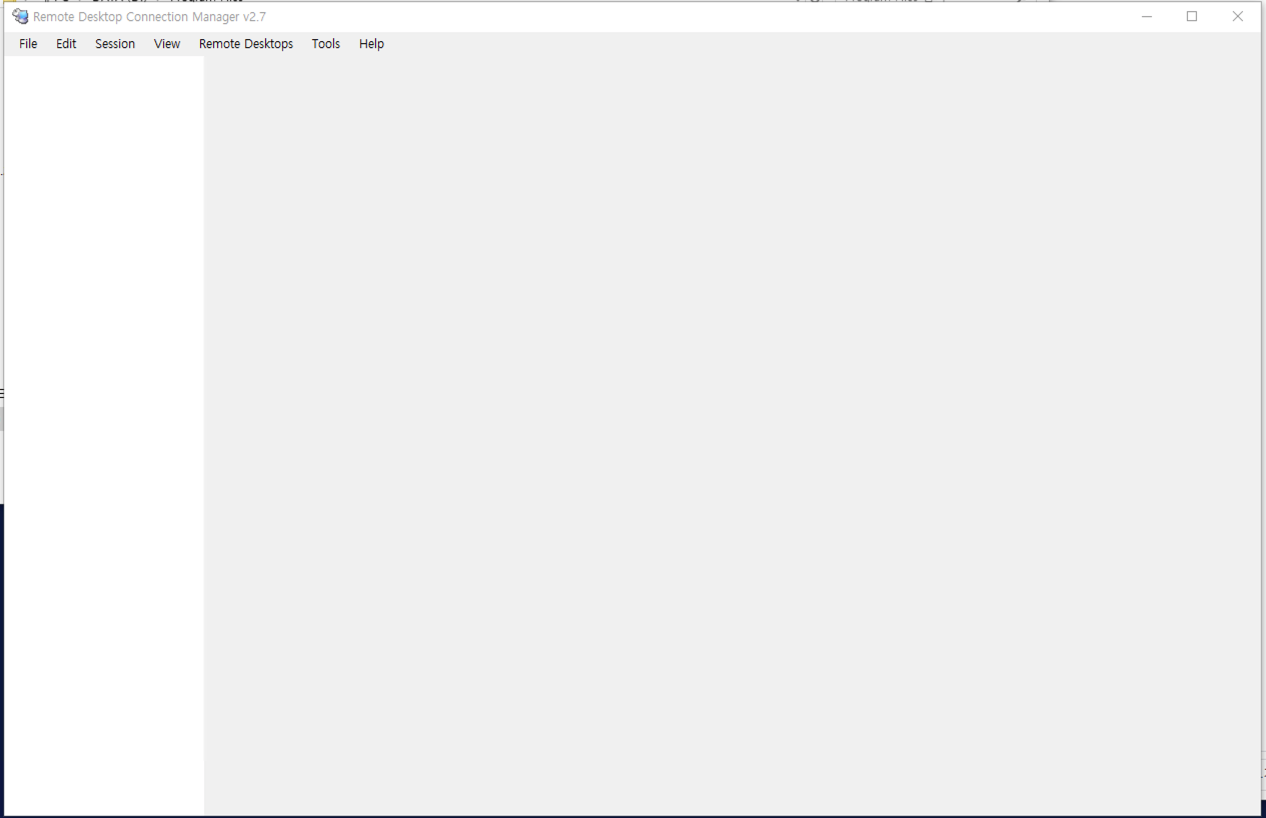Screen dimensions: 1266x818
Task: Open the Session menu
Action: pyautogui.click(x=115, y=44)
